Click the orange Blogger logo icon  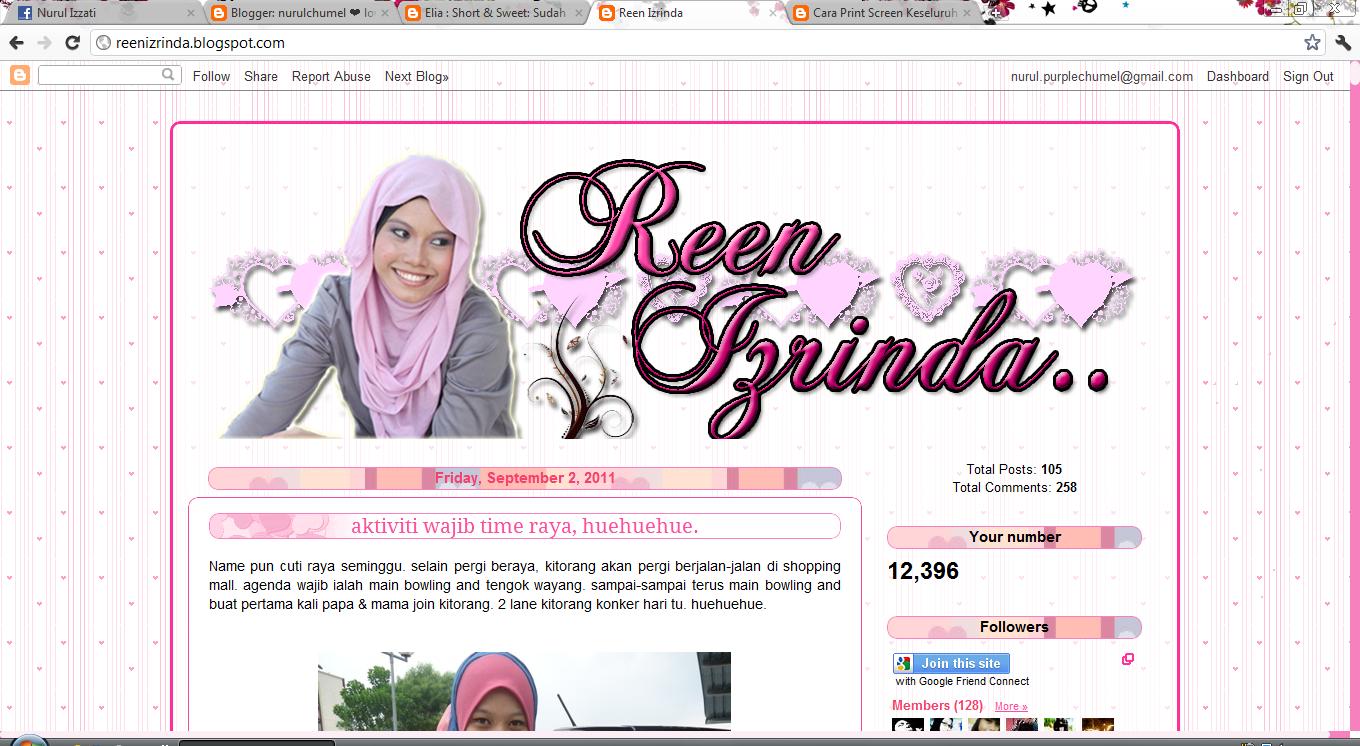click(20, 75)
